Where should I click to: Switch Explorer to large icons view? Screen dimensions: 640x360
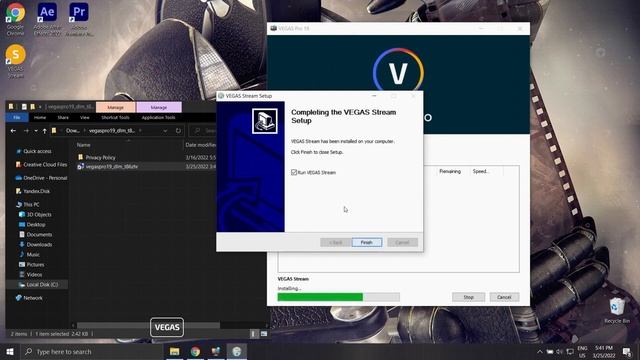[264, 334]
